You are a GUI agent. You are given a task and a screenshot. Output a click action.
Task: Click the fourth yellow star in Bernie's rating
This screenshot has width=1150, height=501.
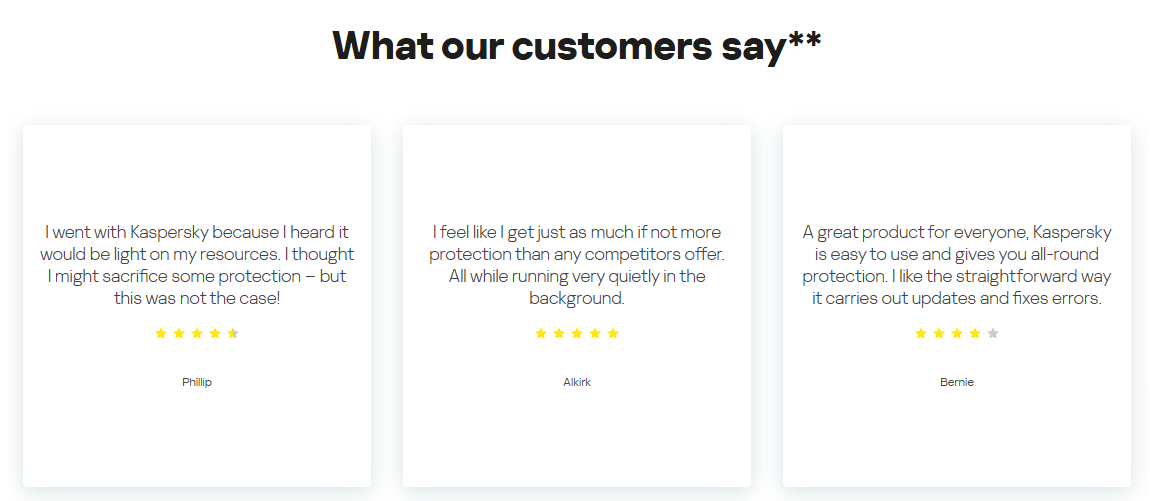(975, 334)
